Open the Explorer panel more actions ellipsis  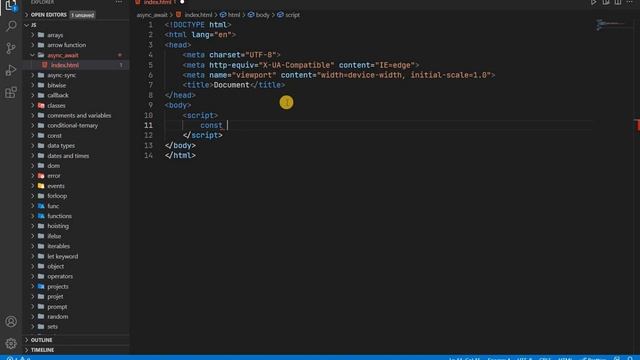coord(119,2)
